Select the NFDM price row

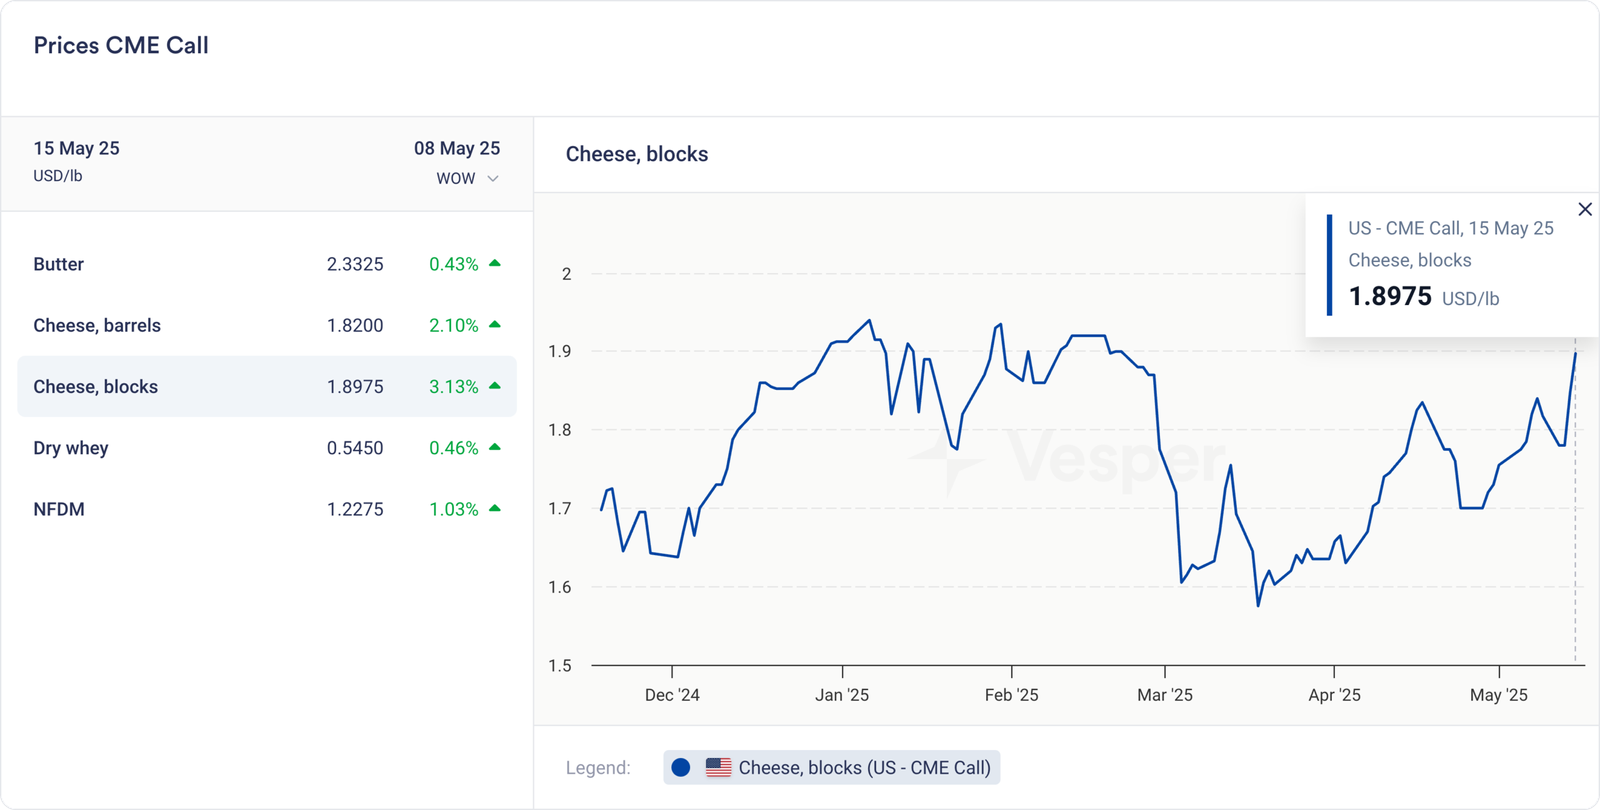point(266,509)
